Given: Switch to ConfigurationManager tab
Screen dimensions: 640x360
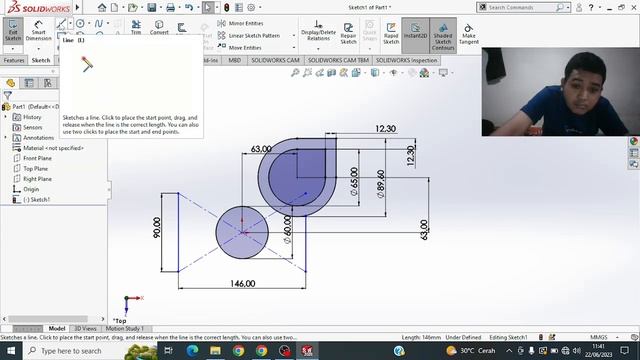Looking at the screenshot, I should [x=48, y=83].
